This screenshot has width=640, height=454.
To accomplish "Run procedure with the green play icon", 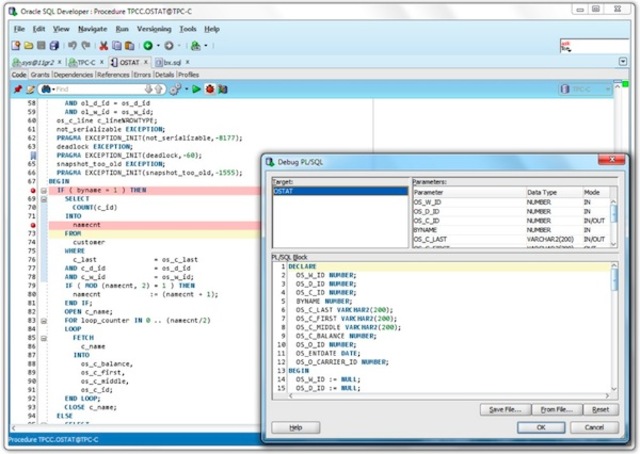I will [x=196, y=89].
